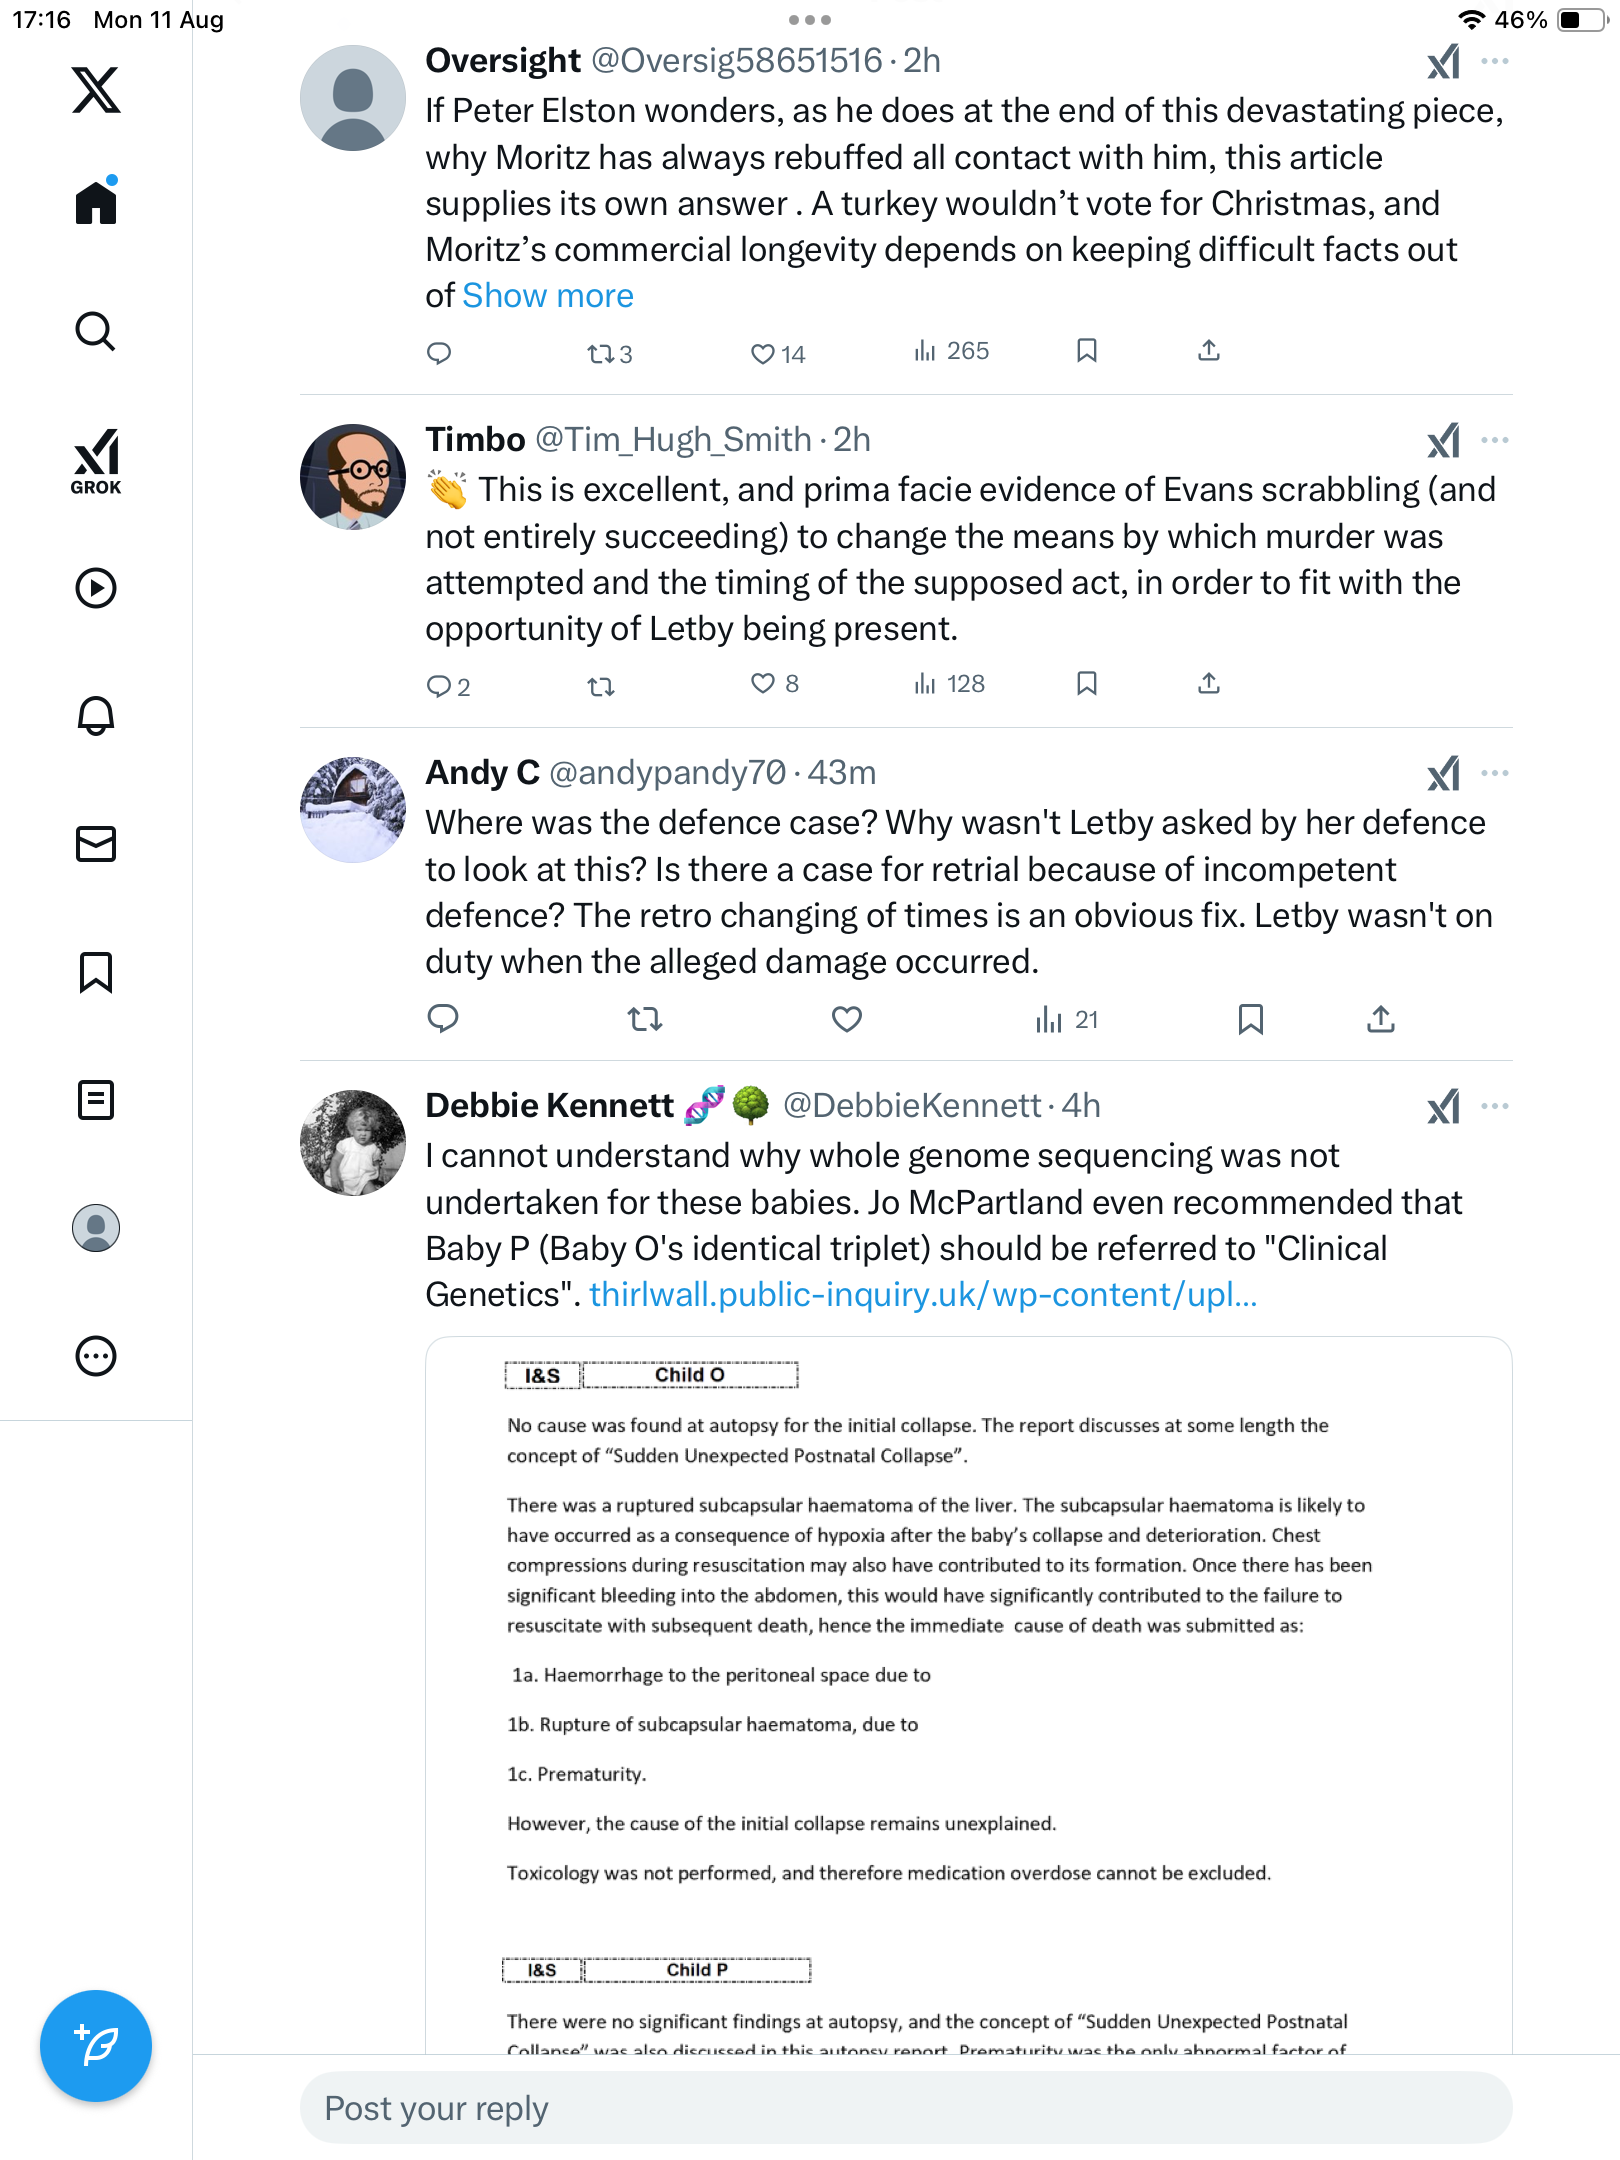The width and height of the screenshot is (1620, 2160).
Task: Share Andy C's post
Action: click(x=1380, y=1019)
